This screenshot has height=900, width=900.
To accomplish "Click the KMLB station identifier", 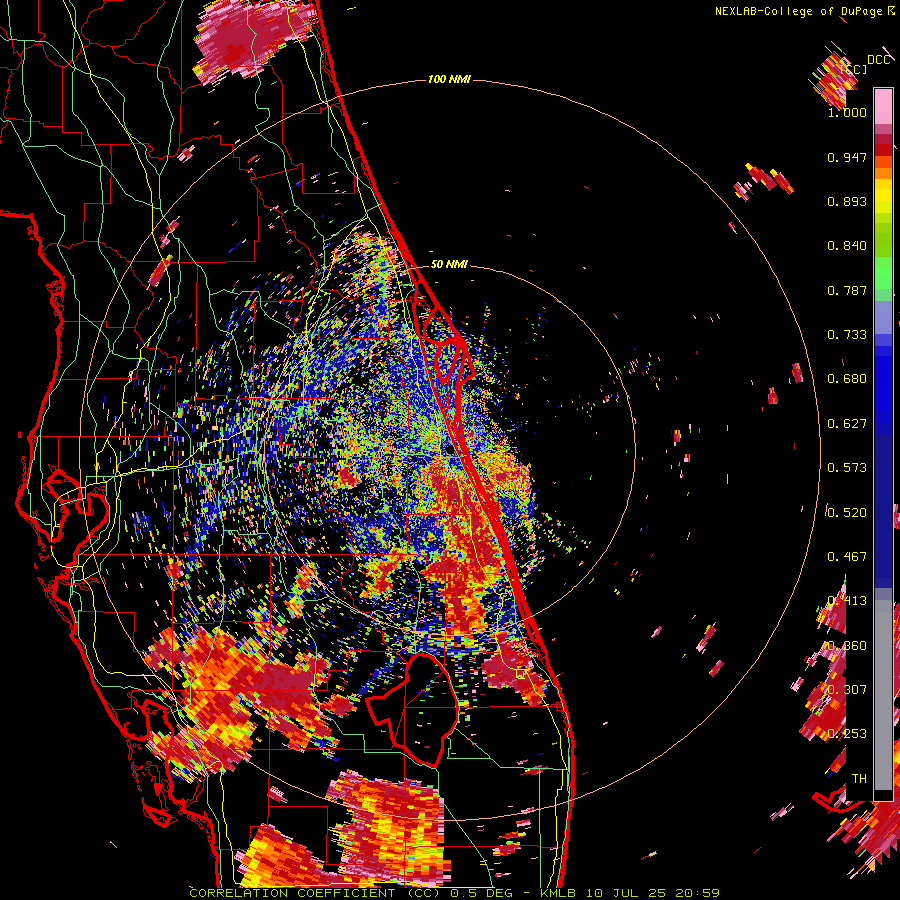I will 558,893.
